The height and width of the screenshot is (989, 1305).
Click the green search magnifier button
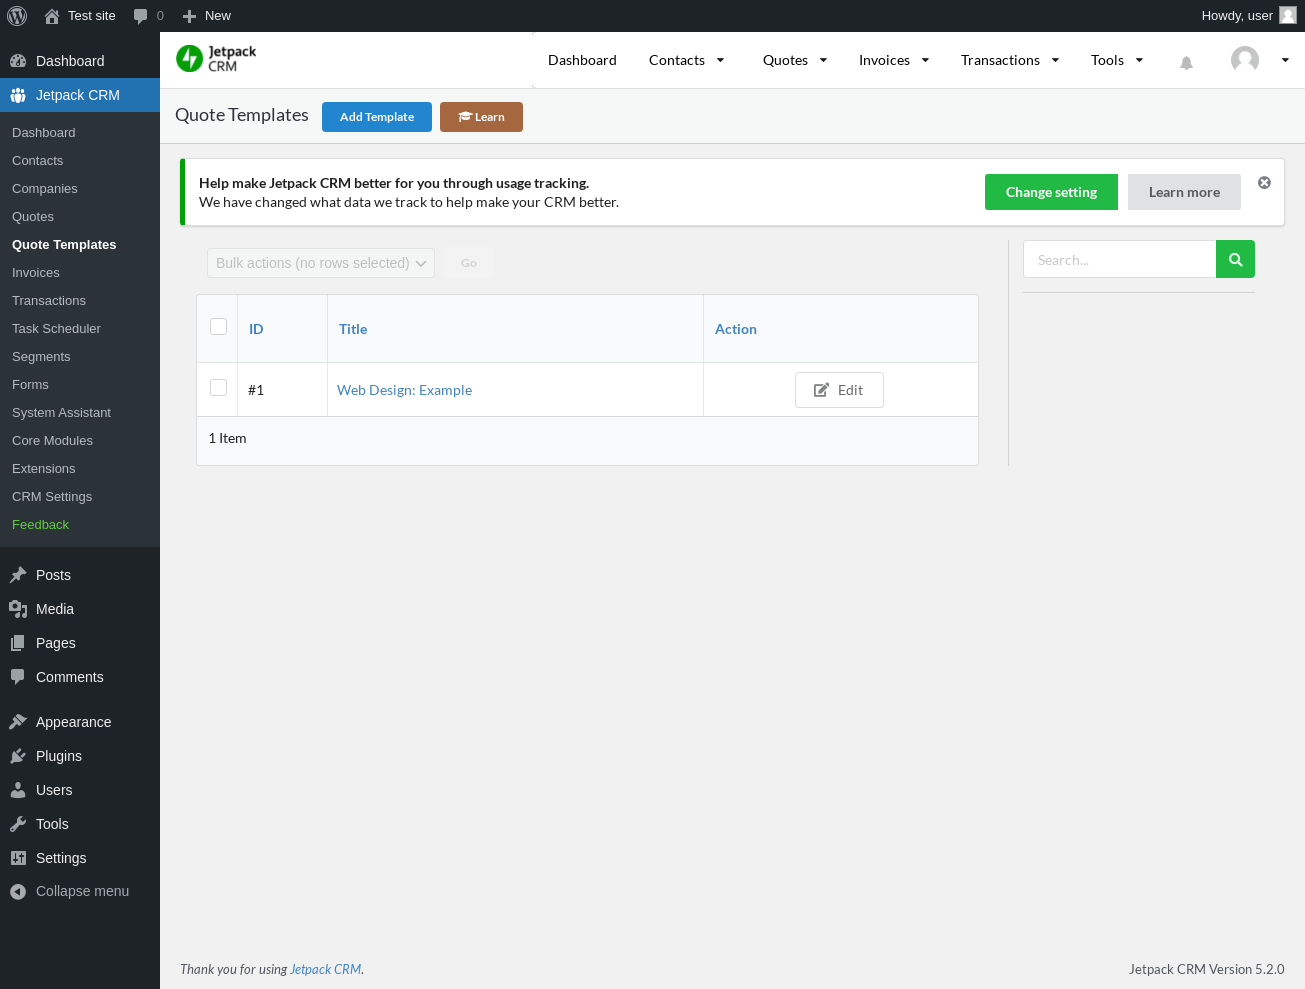[1235, 259]
